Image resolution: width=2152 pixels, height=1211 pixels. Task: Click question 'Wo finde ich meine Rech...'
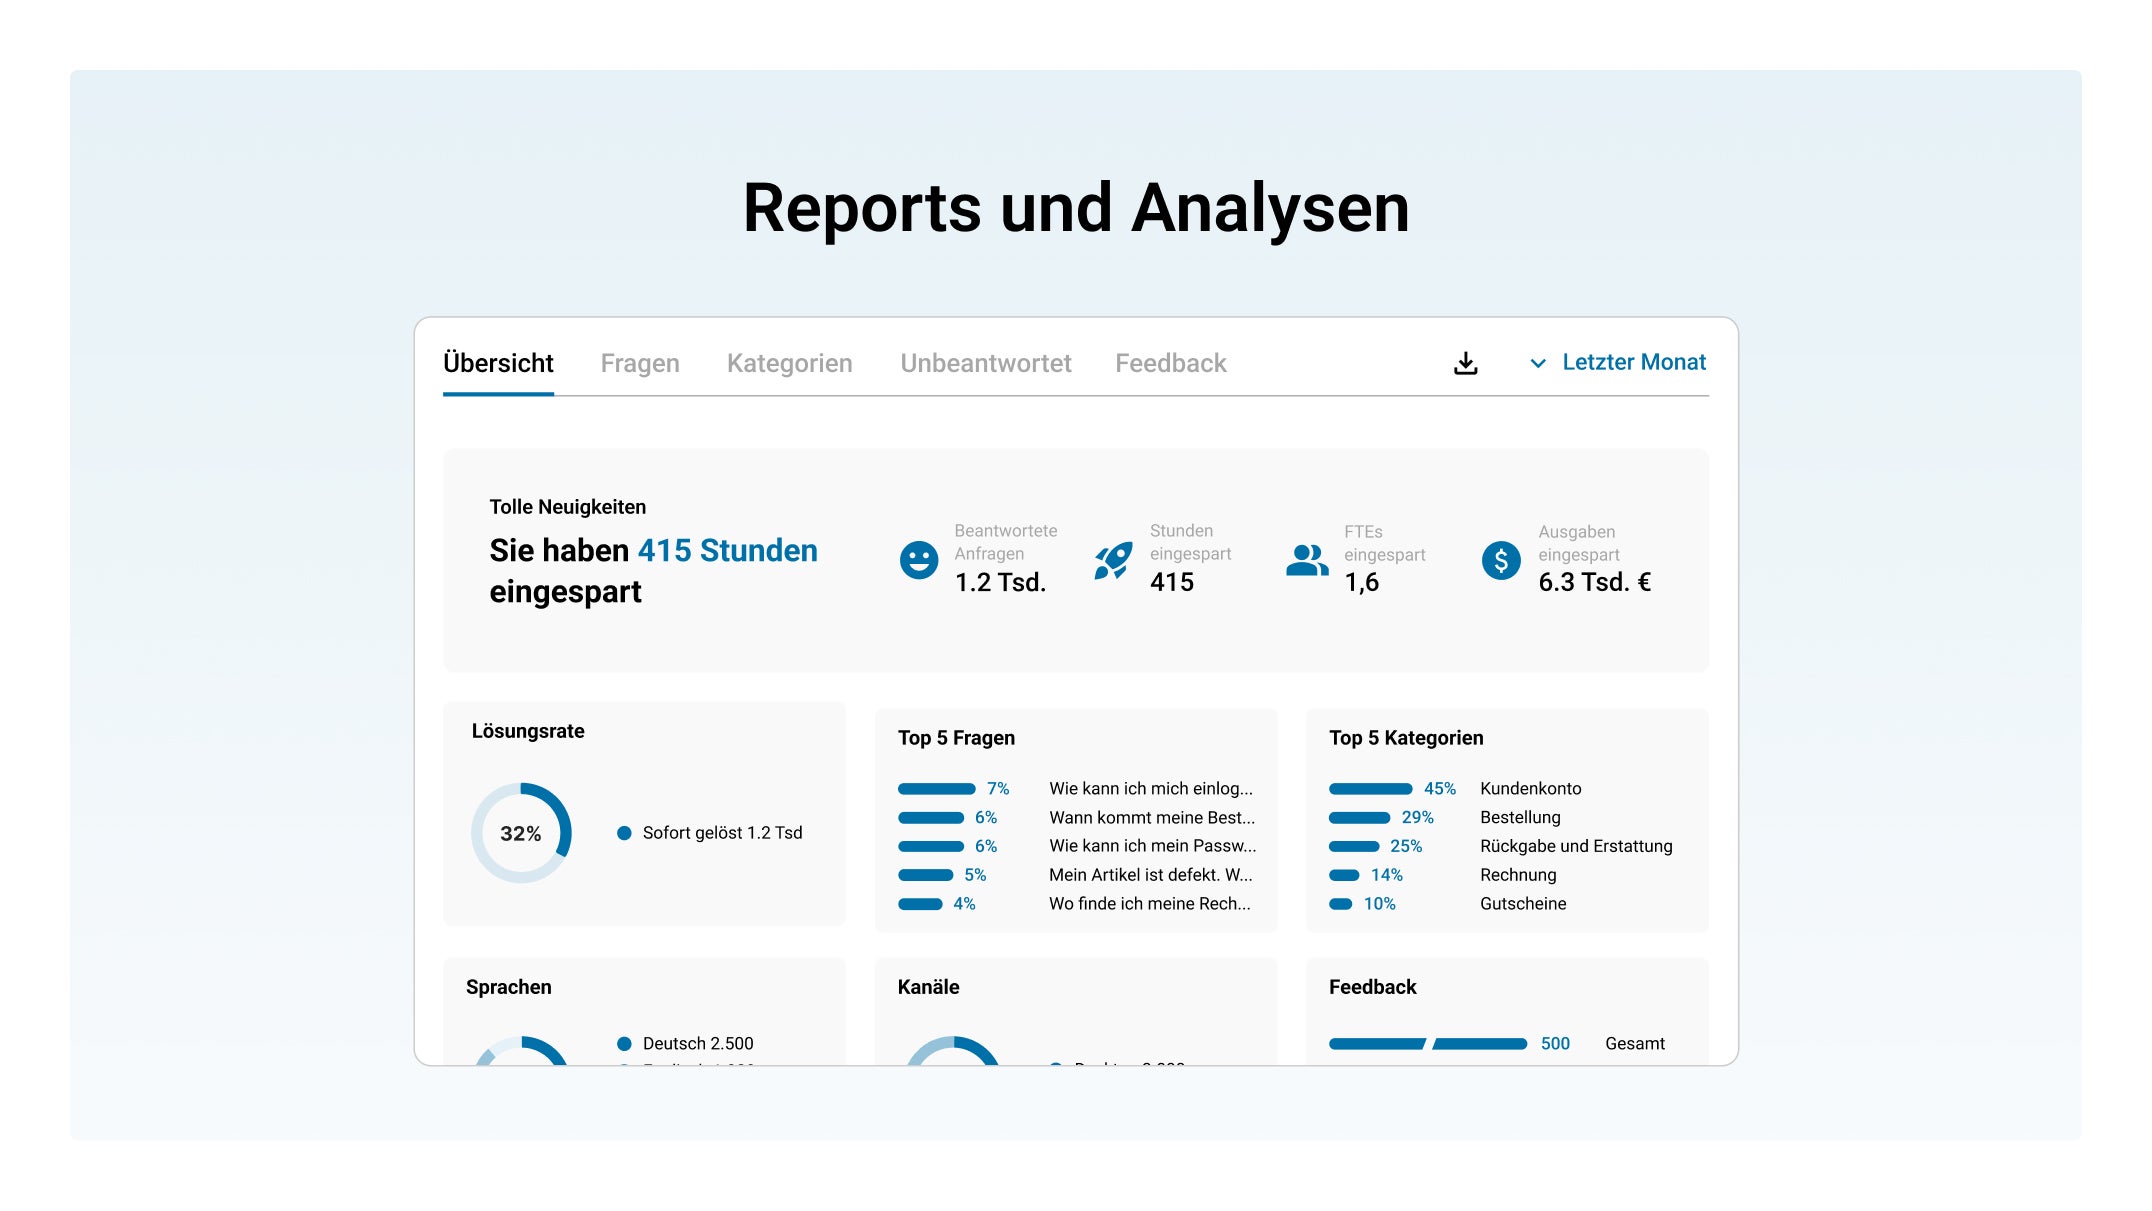click(1149, 904)
